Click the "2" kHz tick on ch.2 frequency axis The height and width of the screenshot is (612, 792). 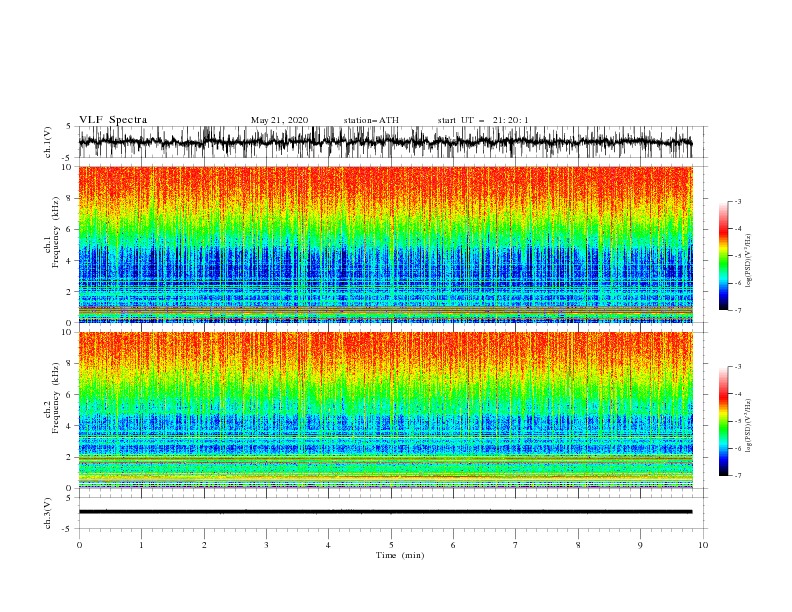tap(69, 457)
